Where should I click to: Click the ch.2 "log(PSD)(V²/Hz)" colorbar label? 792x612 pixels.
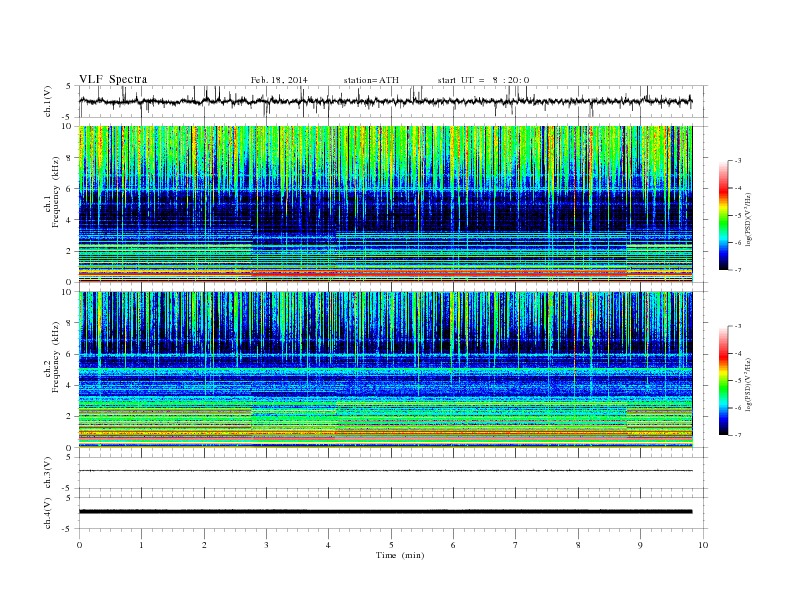[x=749, y=384]
